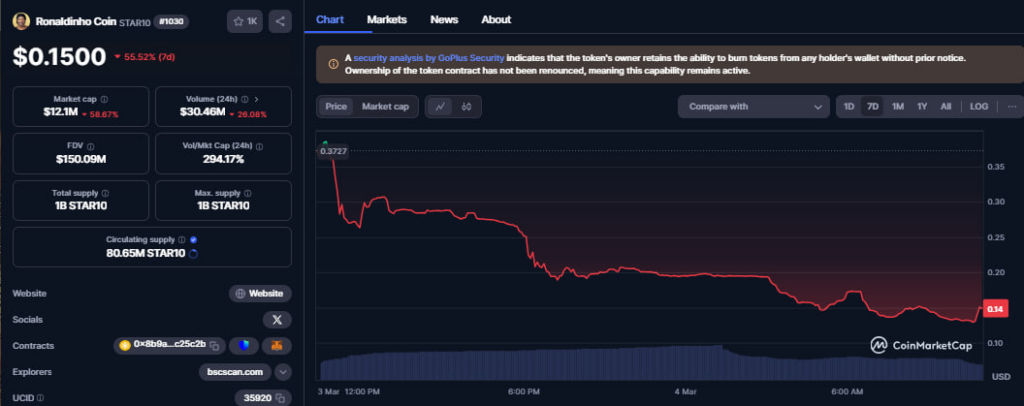This screenshot has height=406, width=1024.
Task: Click the price $0.1500
Action: (x=59, y=57)
